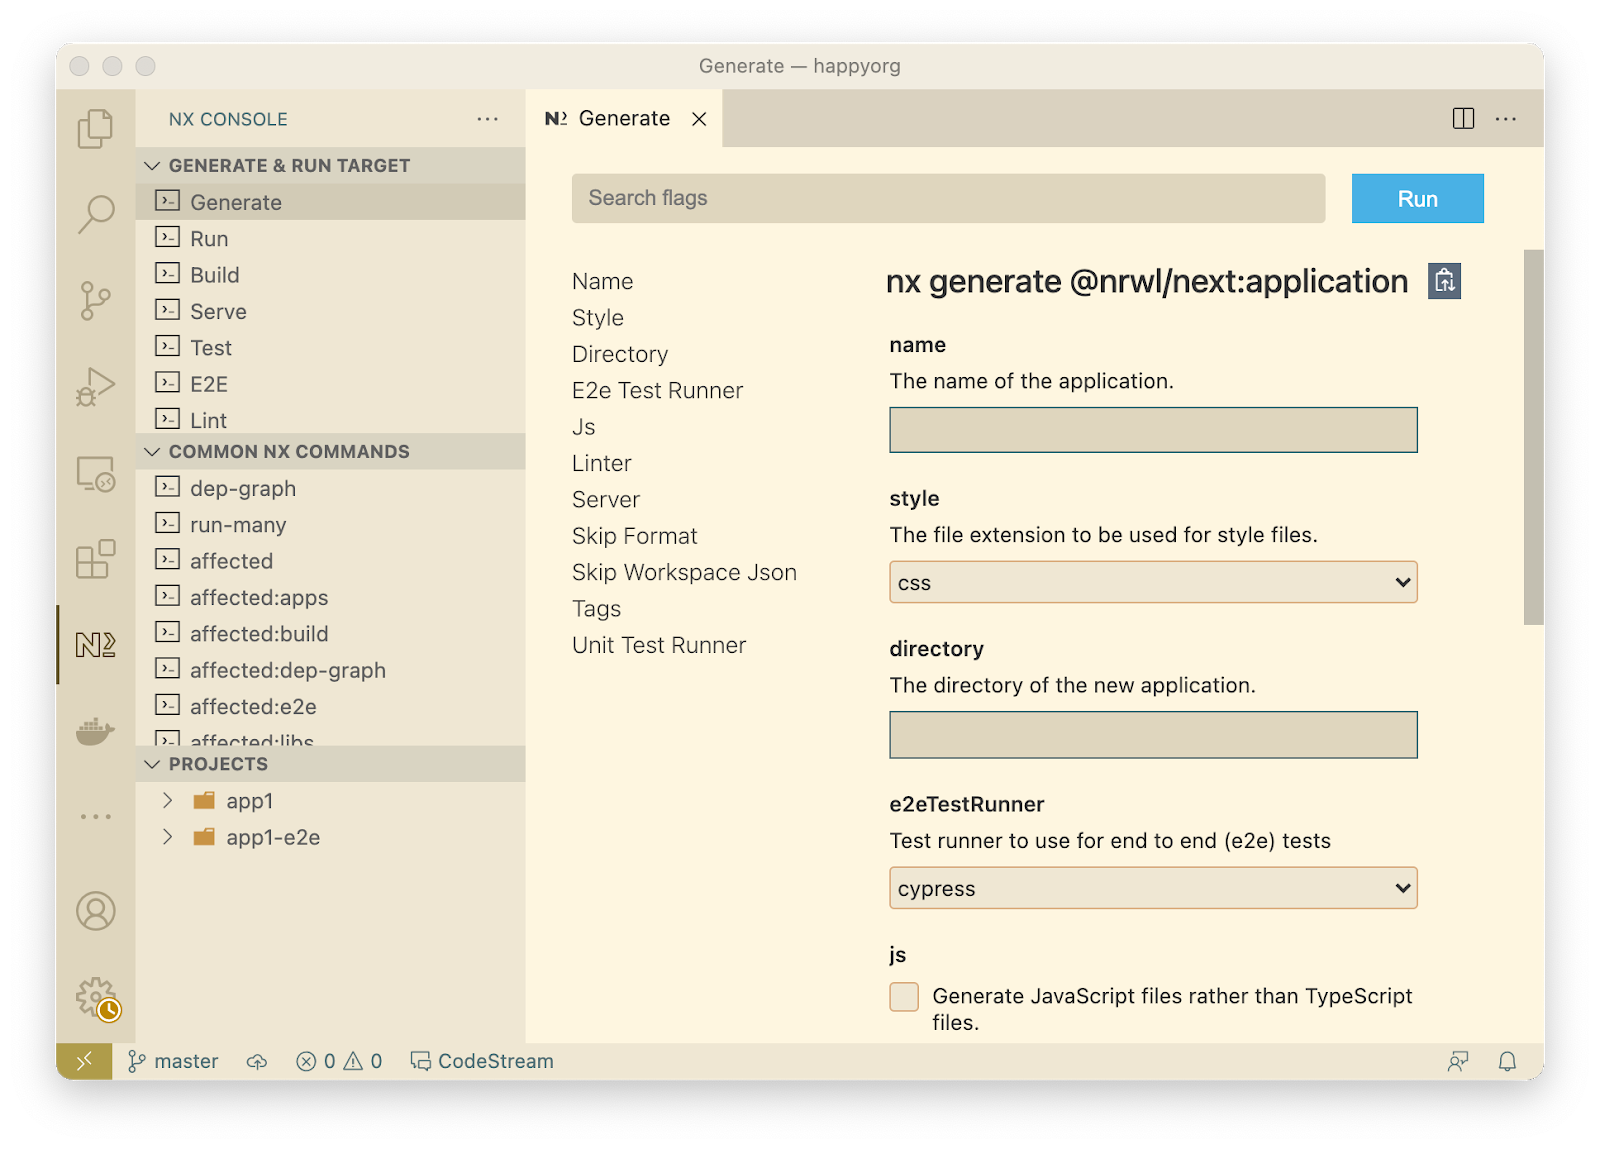Open the editor more actions menu
The image size is (1600, 1149).
point(1506,118)
